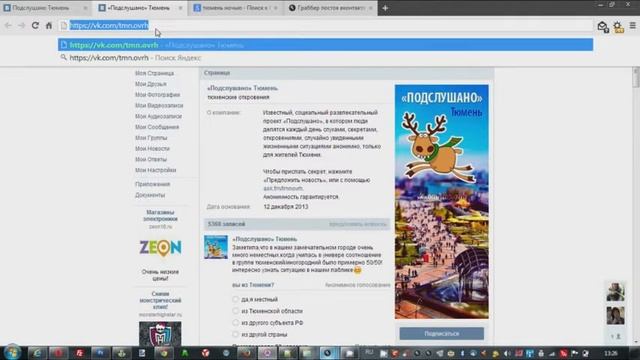Open «Мои Ответы» in sidebar

point(151,159)
